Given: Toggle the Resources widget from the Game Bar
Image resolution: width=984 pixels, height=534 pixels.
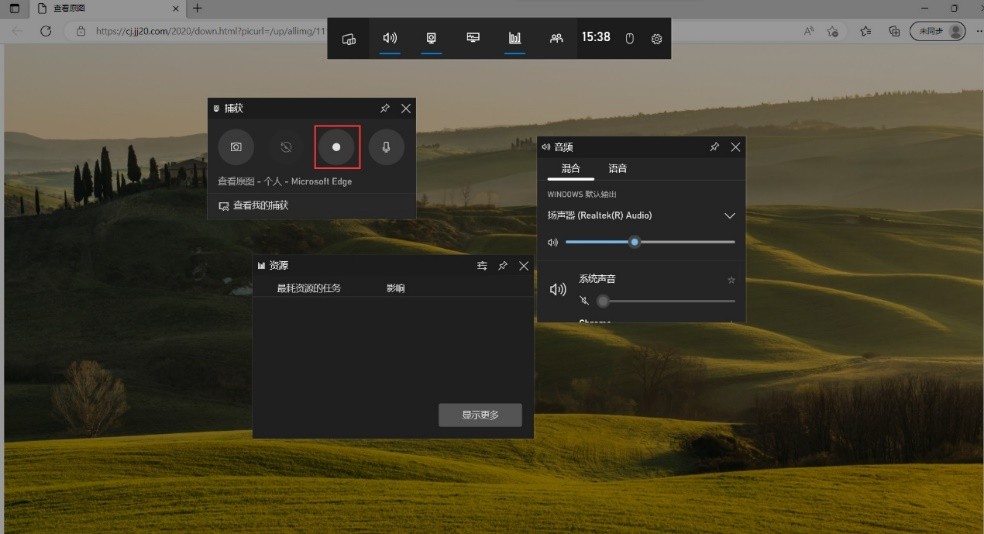Looking at the screenshot, I should [515, 38].
